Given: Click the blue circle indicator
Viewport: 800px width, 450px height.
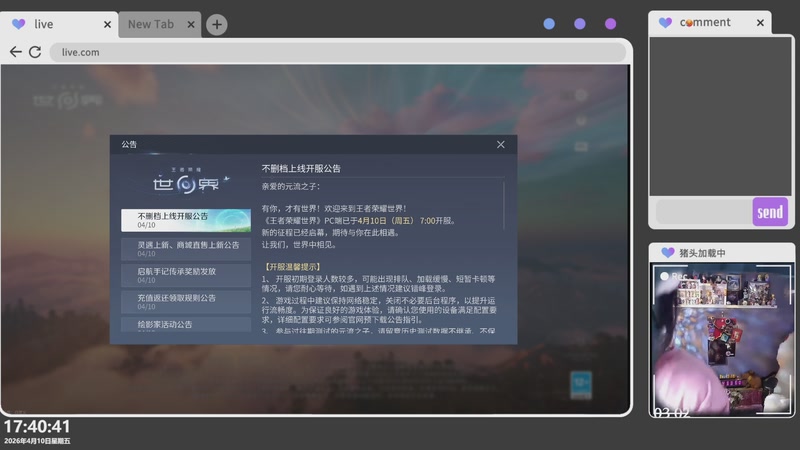Looking at the screenshot, I should pyautogui.click(x=549, y=23).
